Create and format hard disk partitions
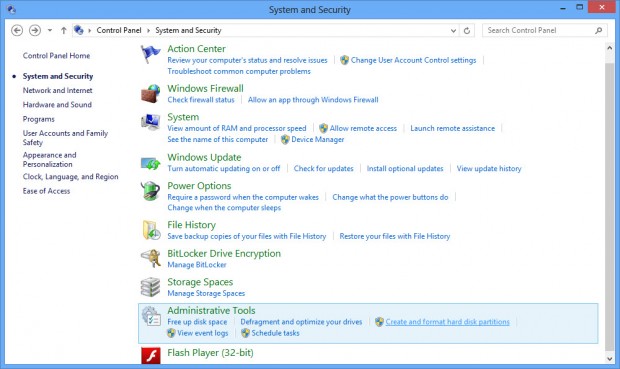The image size is (620, 369). pyautogui.click(x=447, y=322)
